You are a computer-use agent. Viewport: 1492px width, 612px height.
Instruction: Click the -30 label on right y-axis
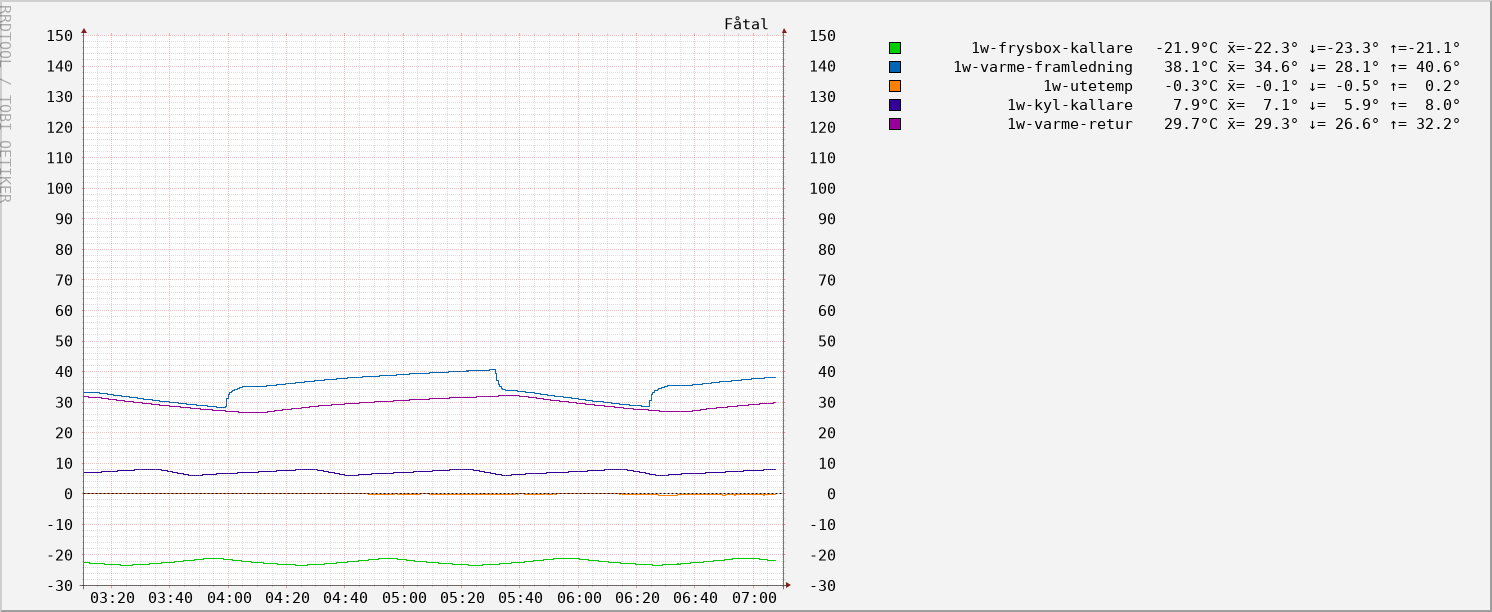822,585
